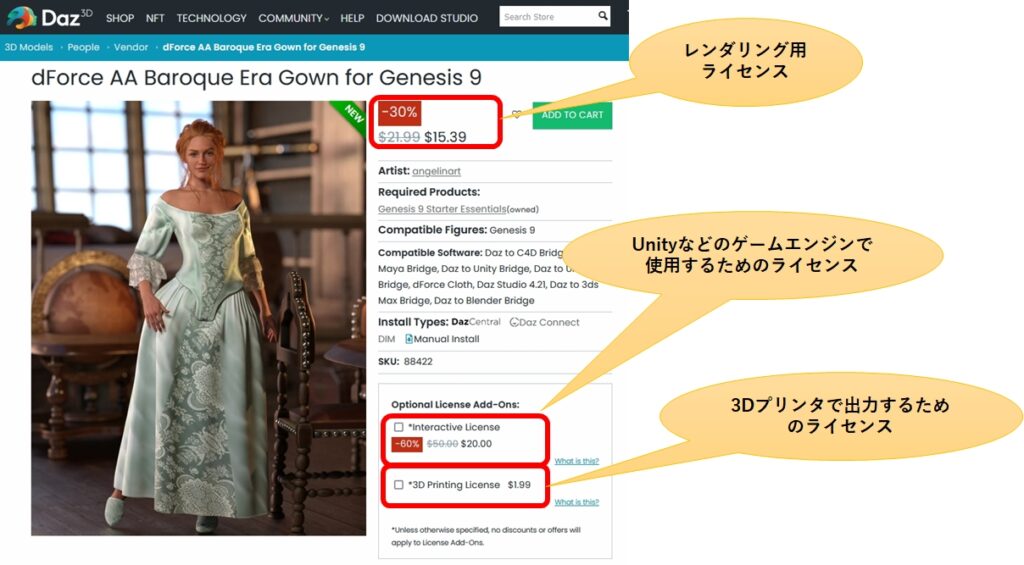This screenshot has height=565, width=1024.
Task: Open the SHOP menu
Action: 120,18
